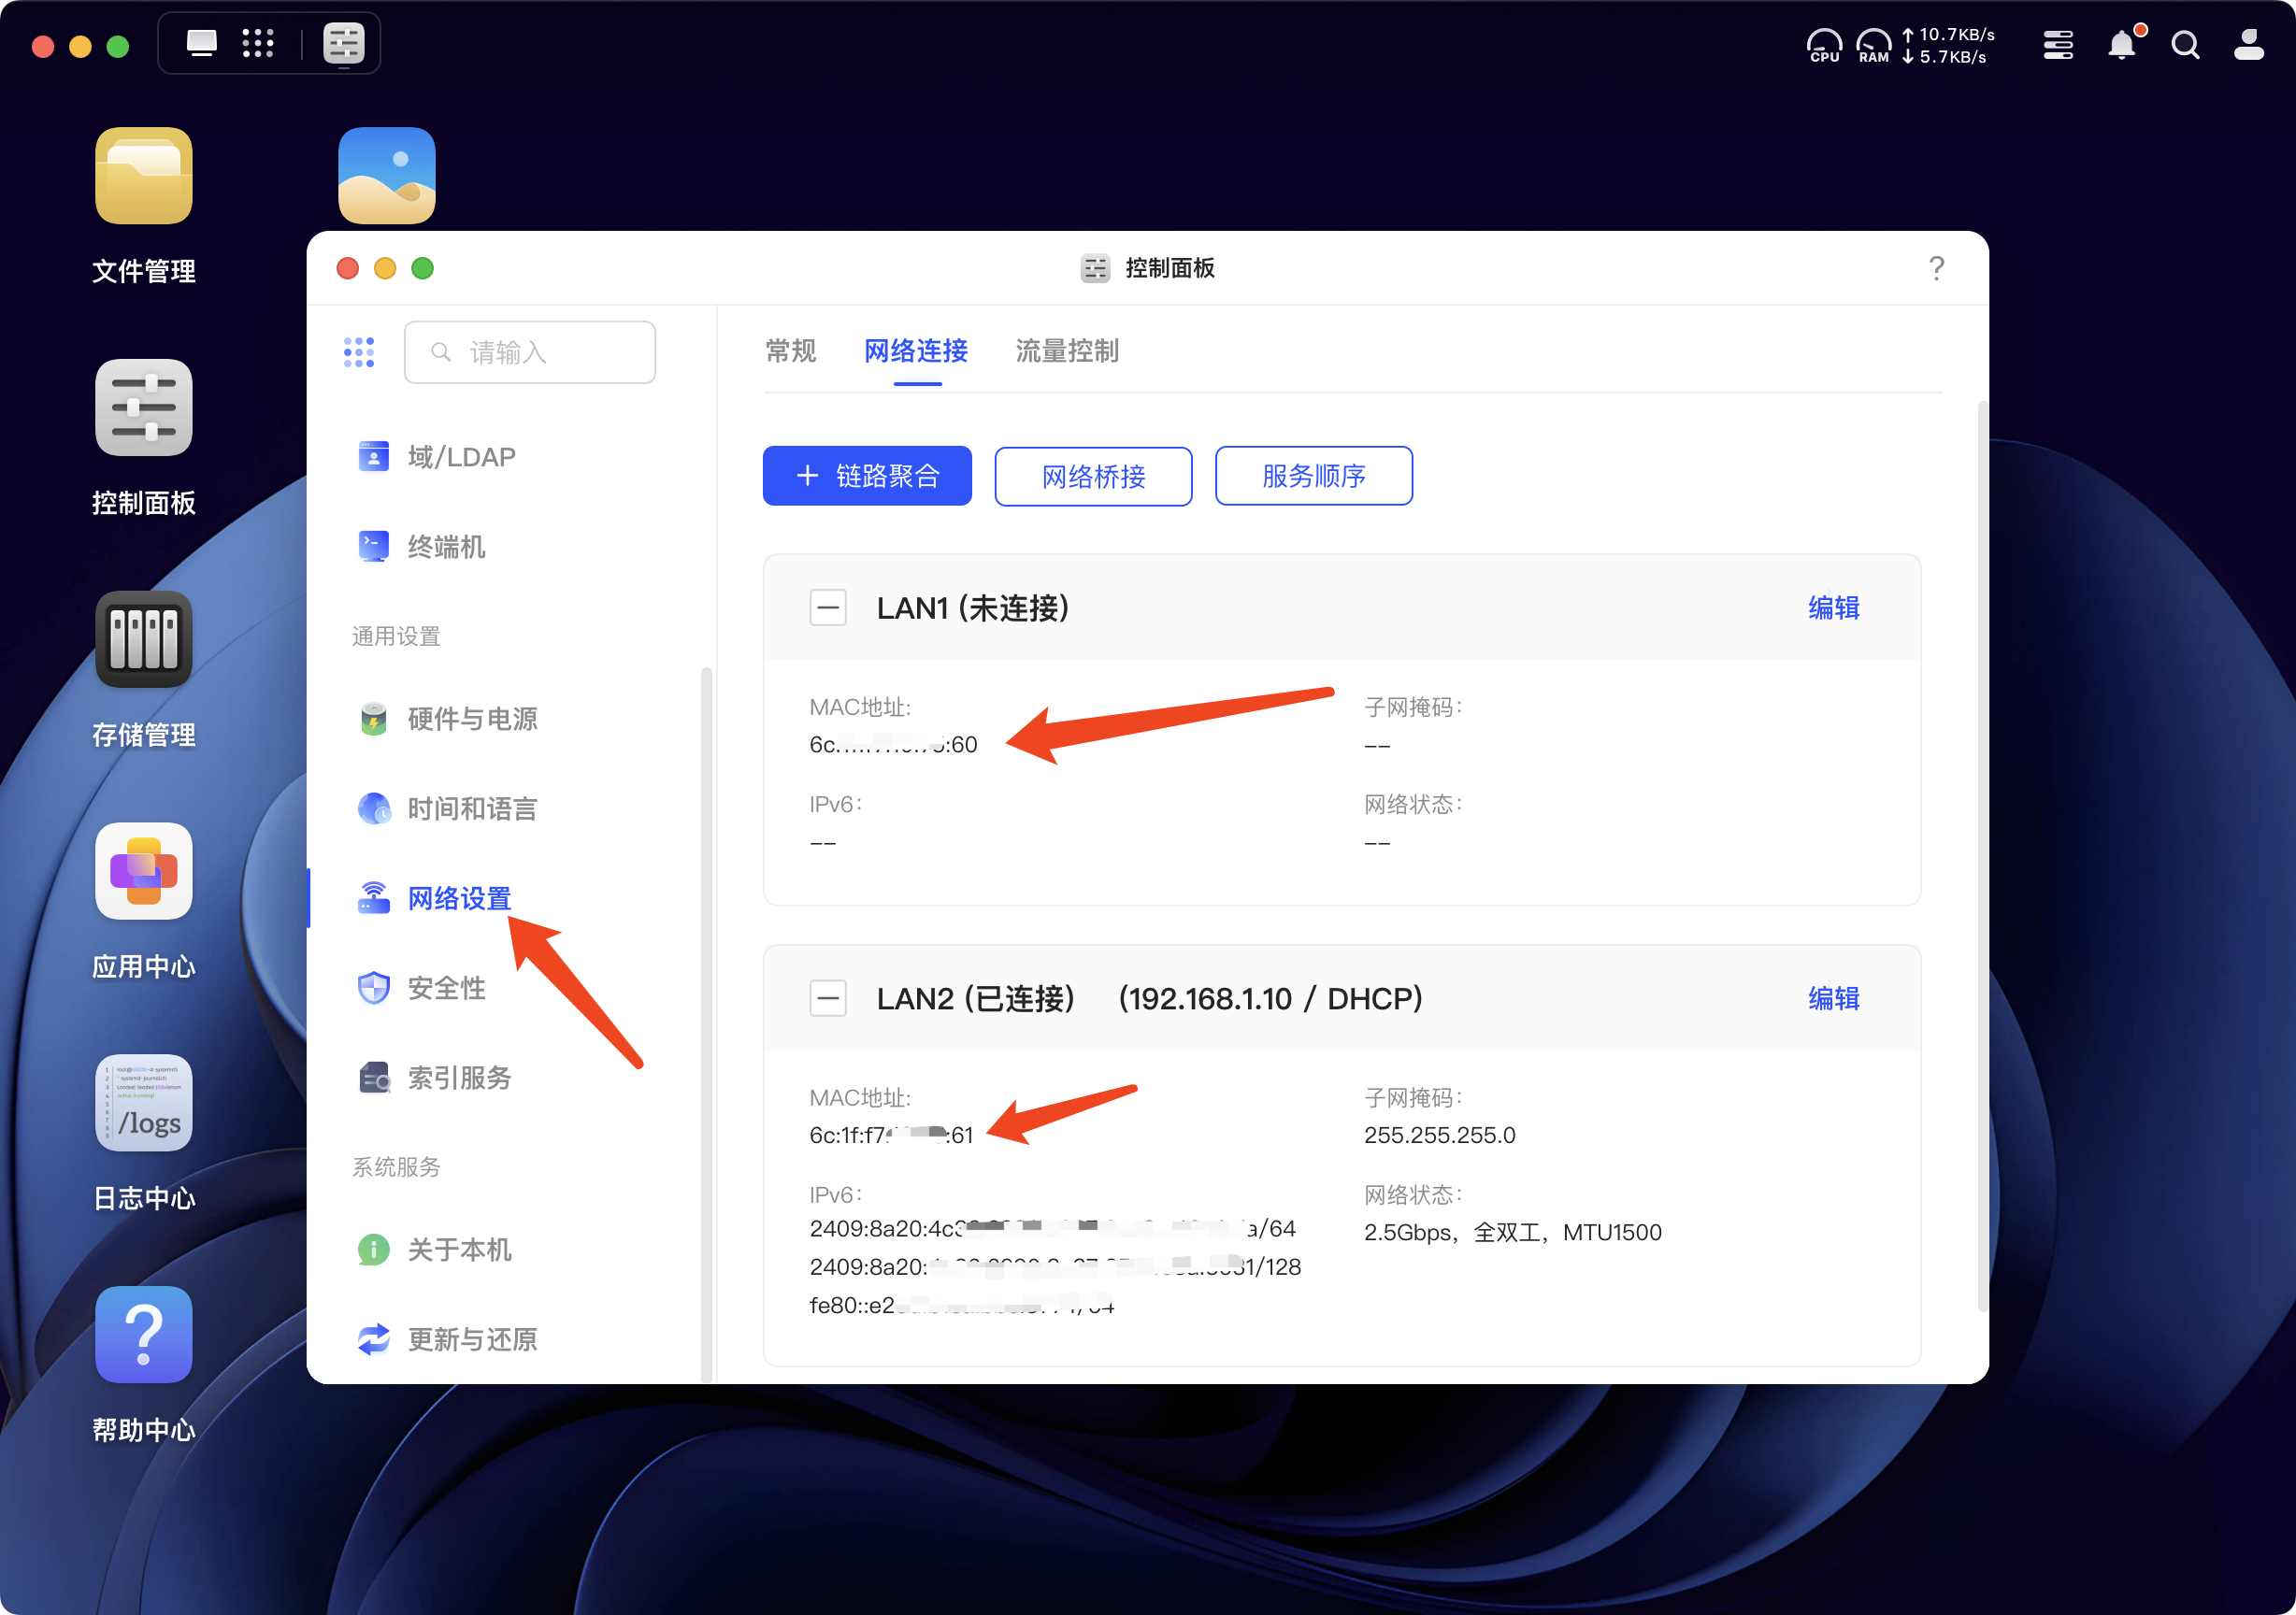Collapse the LAN2 section
The width and height of the screenshot is (2296, 1615).
(x=828, y=998)
